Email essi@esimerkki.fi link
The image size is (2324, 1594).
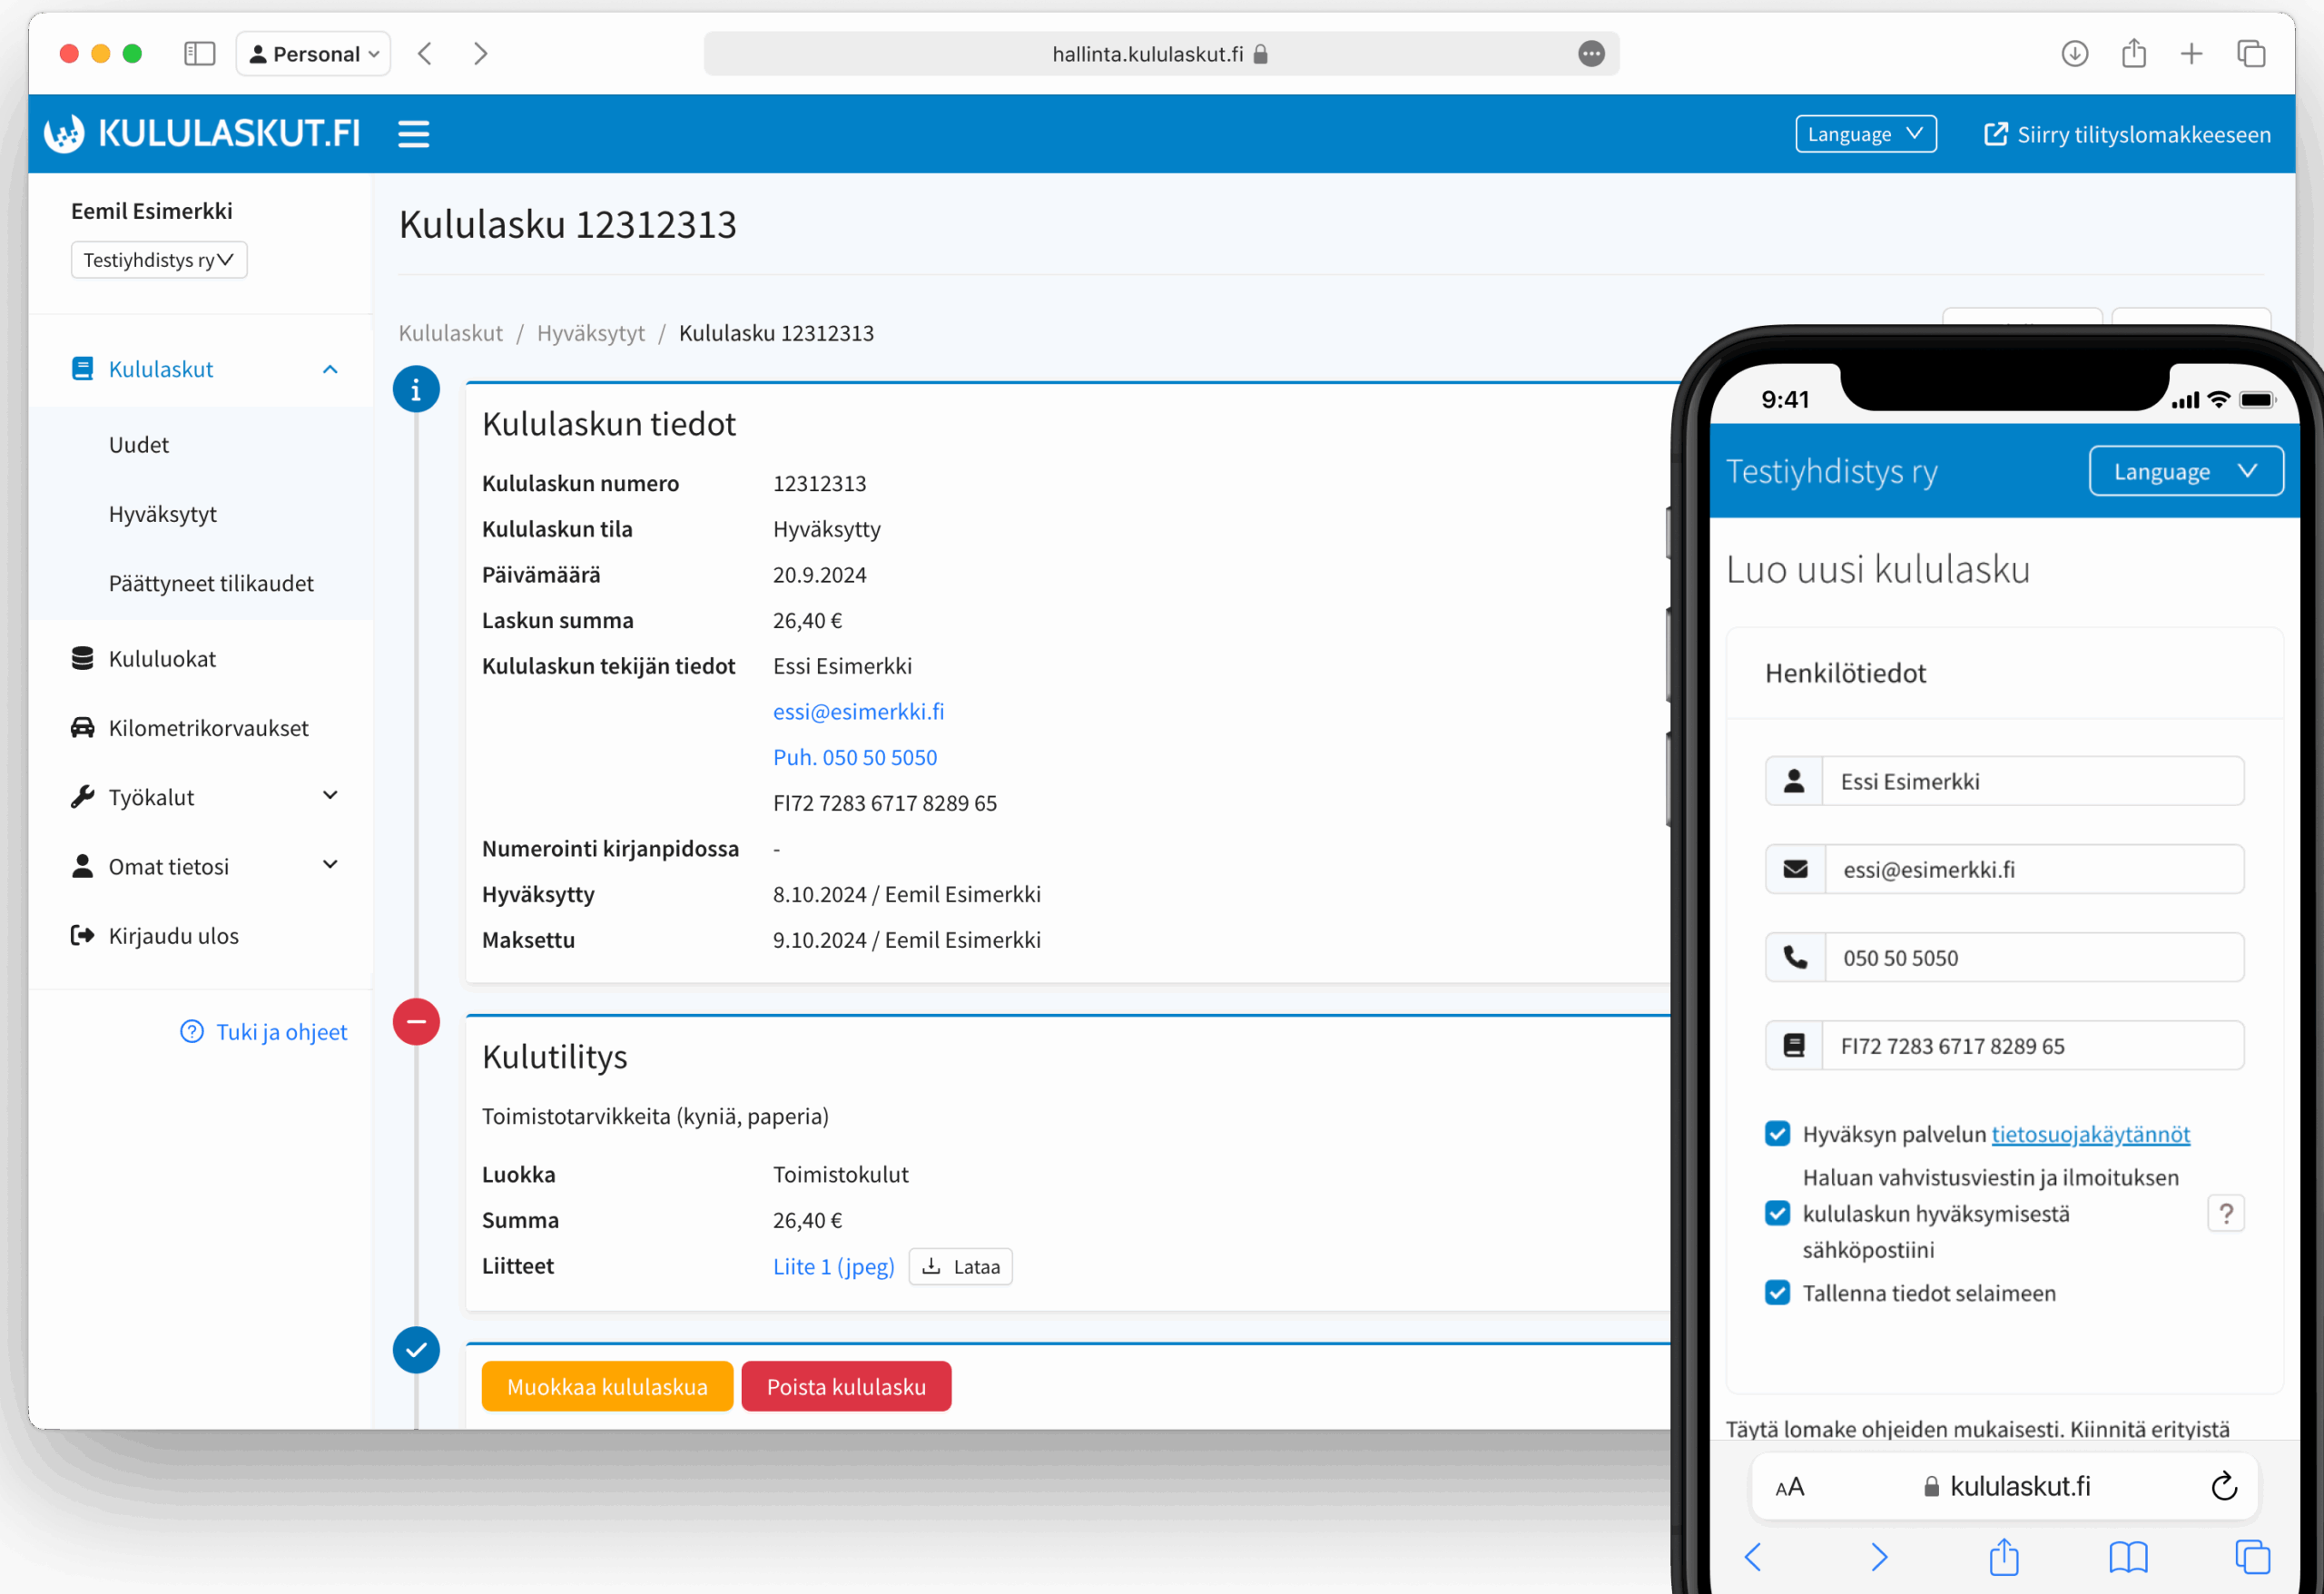pos(859,712)
